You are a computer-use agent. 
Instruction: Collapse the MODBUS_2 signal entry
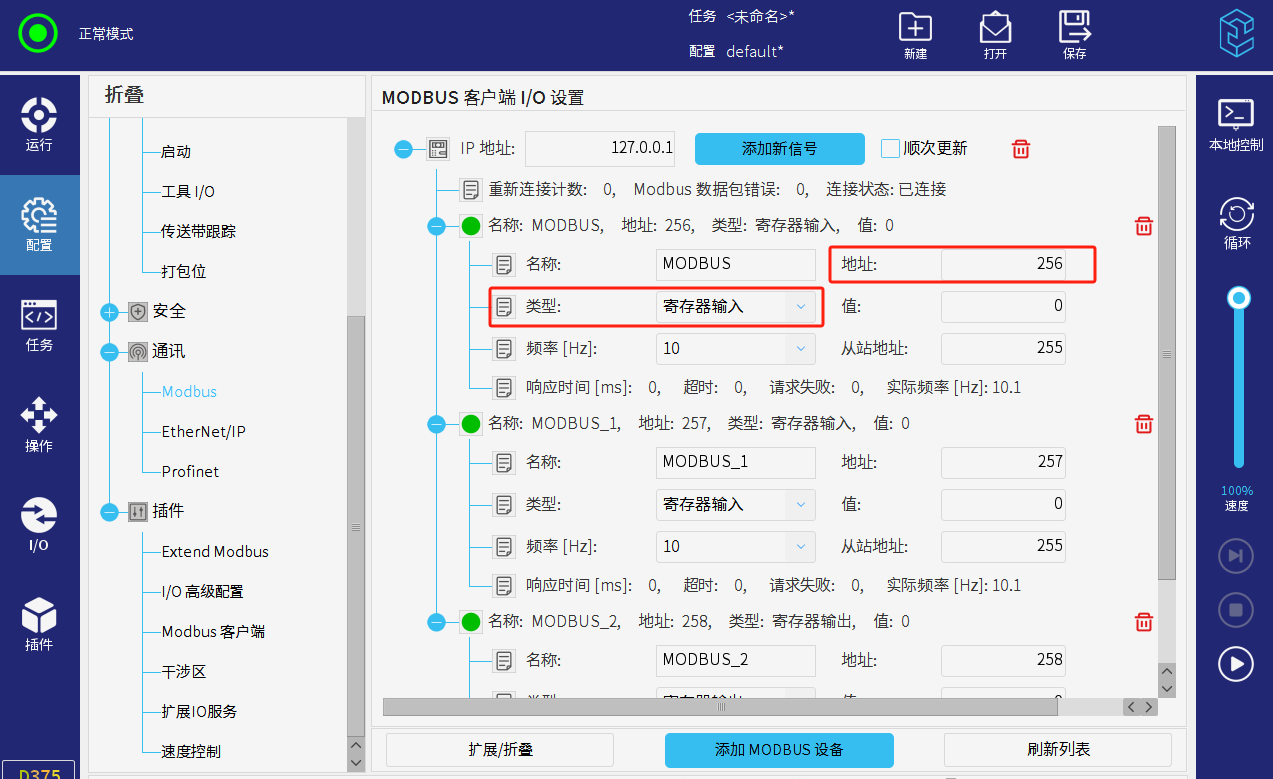pos(436,622)
